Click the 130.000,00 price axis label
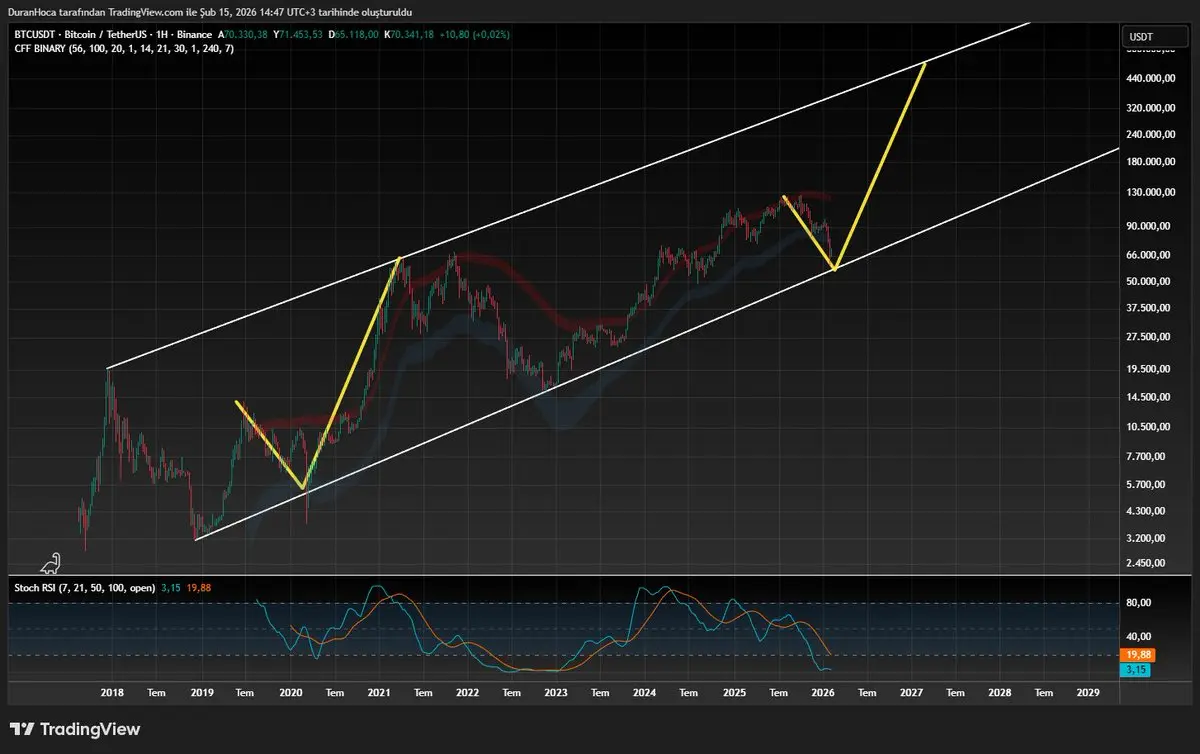This screenshot has width=1200, height=754. coord(1150,192)
